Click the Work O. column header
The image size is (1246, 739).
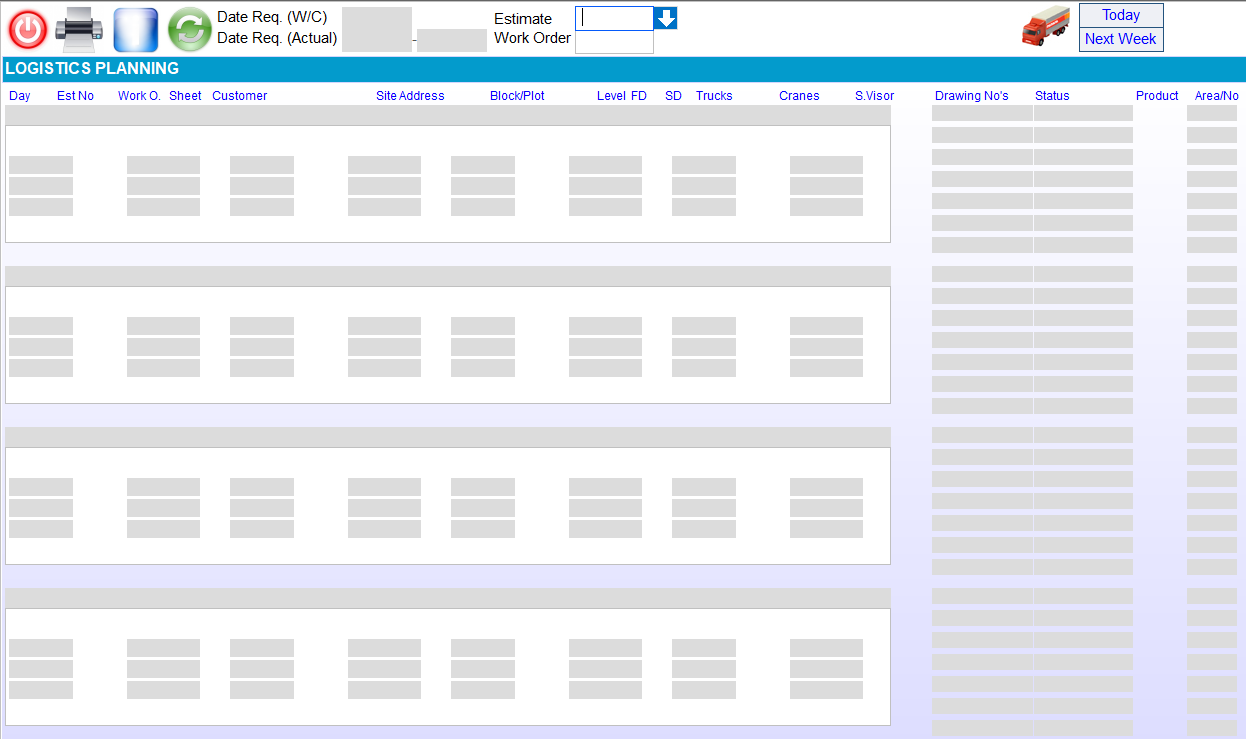coord(139,96)
